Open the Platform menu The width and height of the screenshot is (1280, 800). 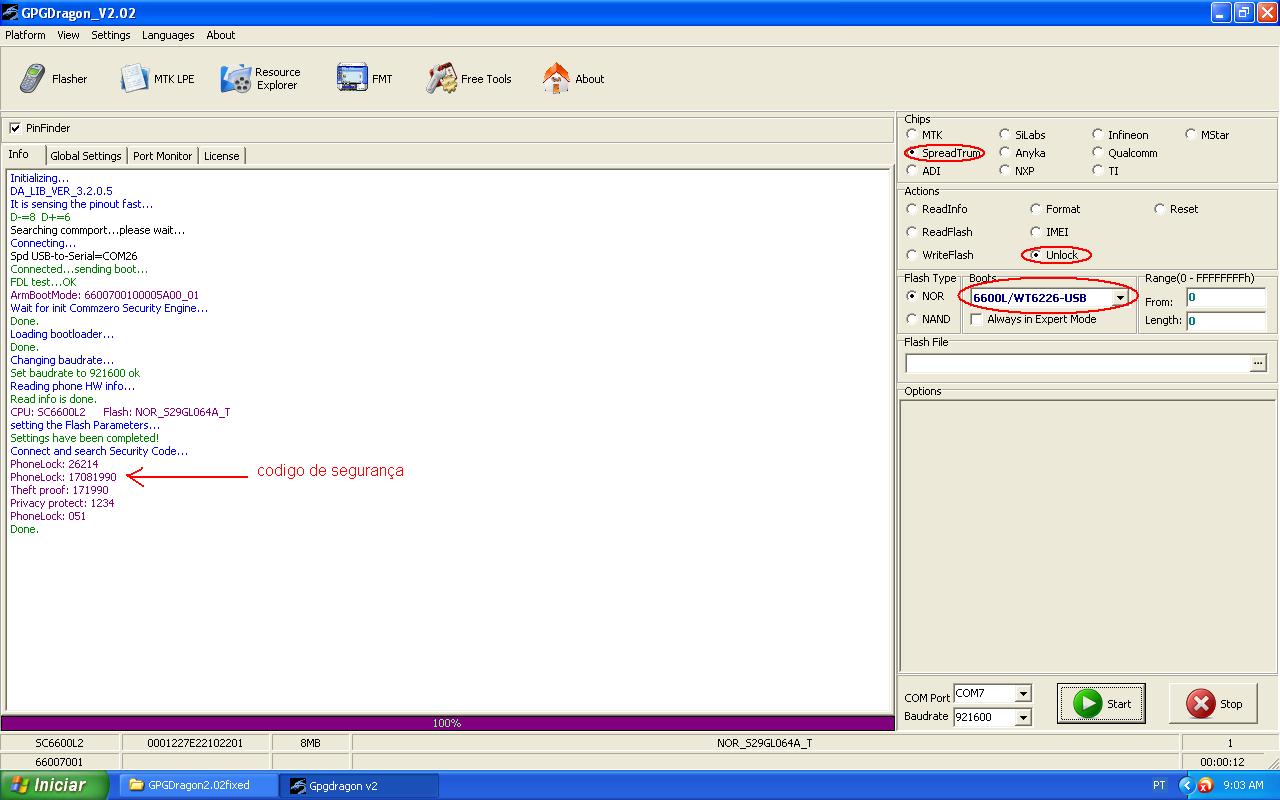25,35
